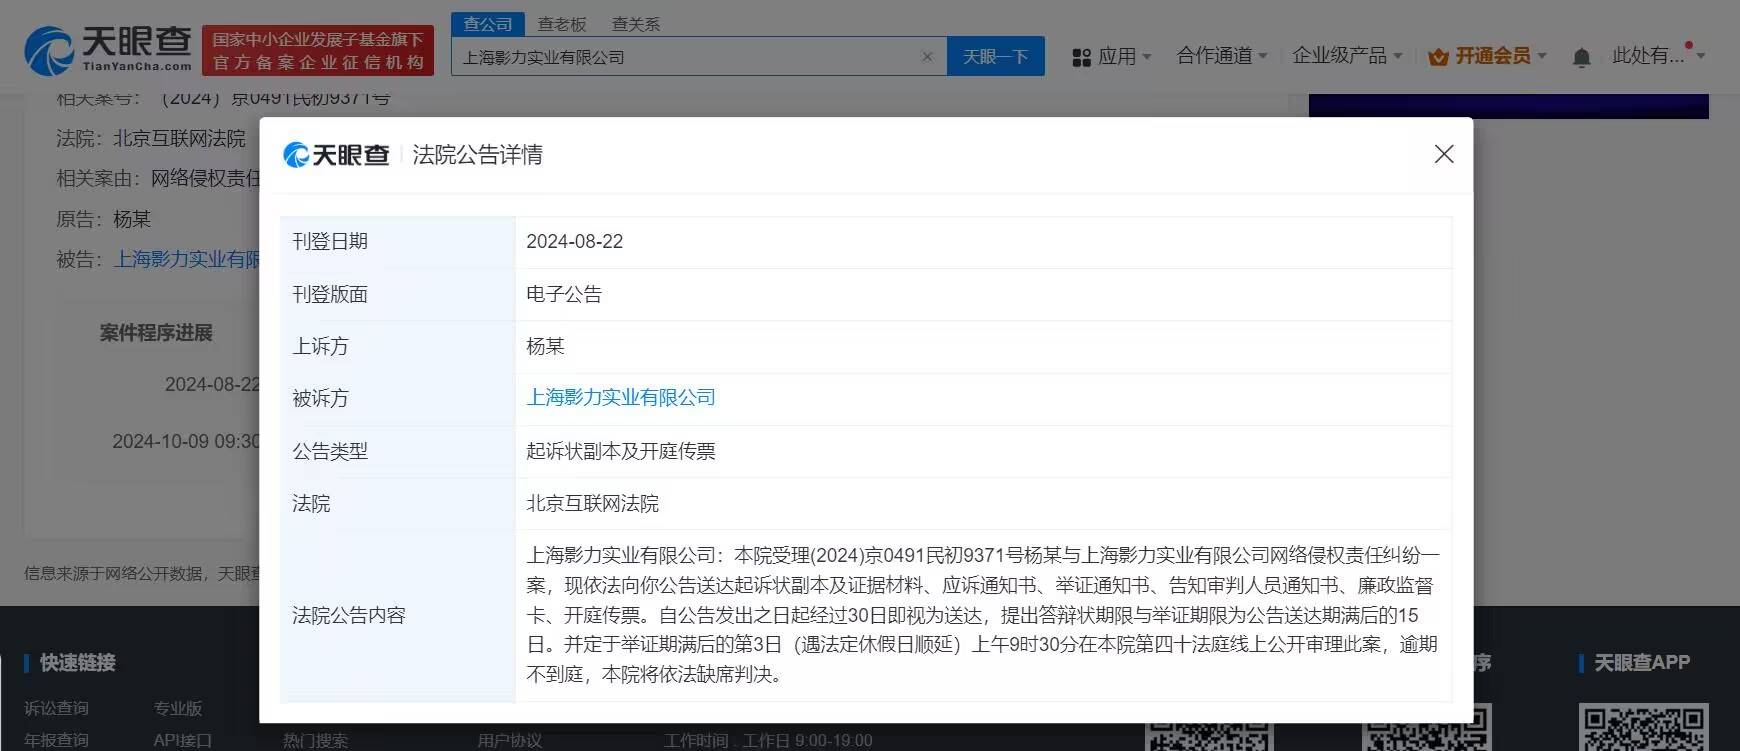
Task: Close the 法院公告详情 dialog
Action: [x=1444, y=154]
